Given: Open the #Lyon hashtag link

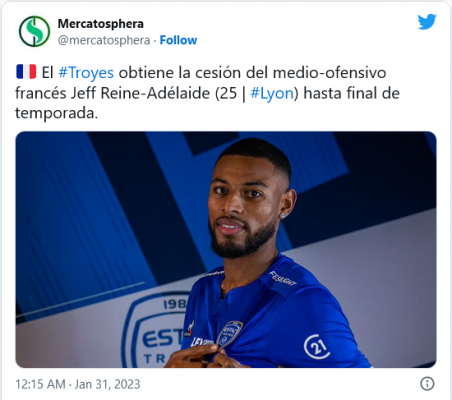Looking at the screenshot, I should tap(272, 93).
